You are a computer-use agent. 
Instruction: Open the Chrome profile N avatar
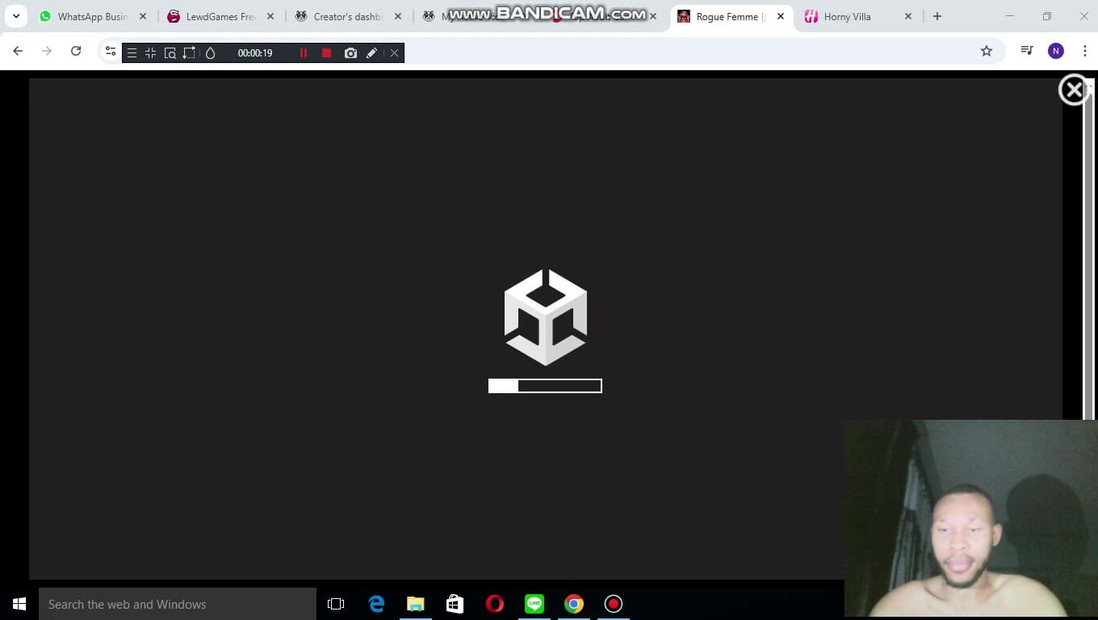(x=1055, y=50)
